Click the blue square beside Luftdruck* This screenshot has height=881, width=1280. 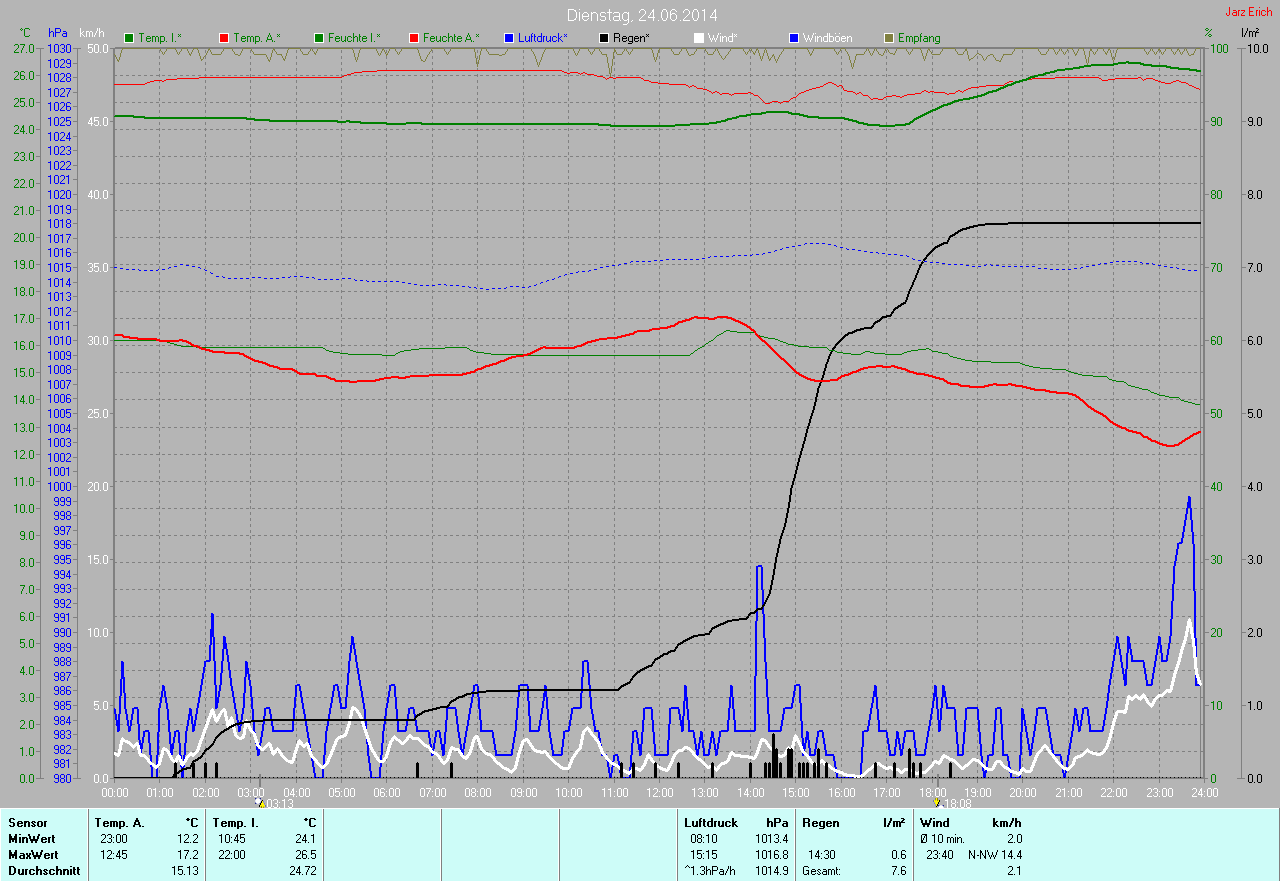click(509, 38)
